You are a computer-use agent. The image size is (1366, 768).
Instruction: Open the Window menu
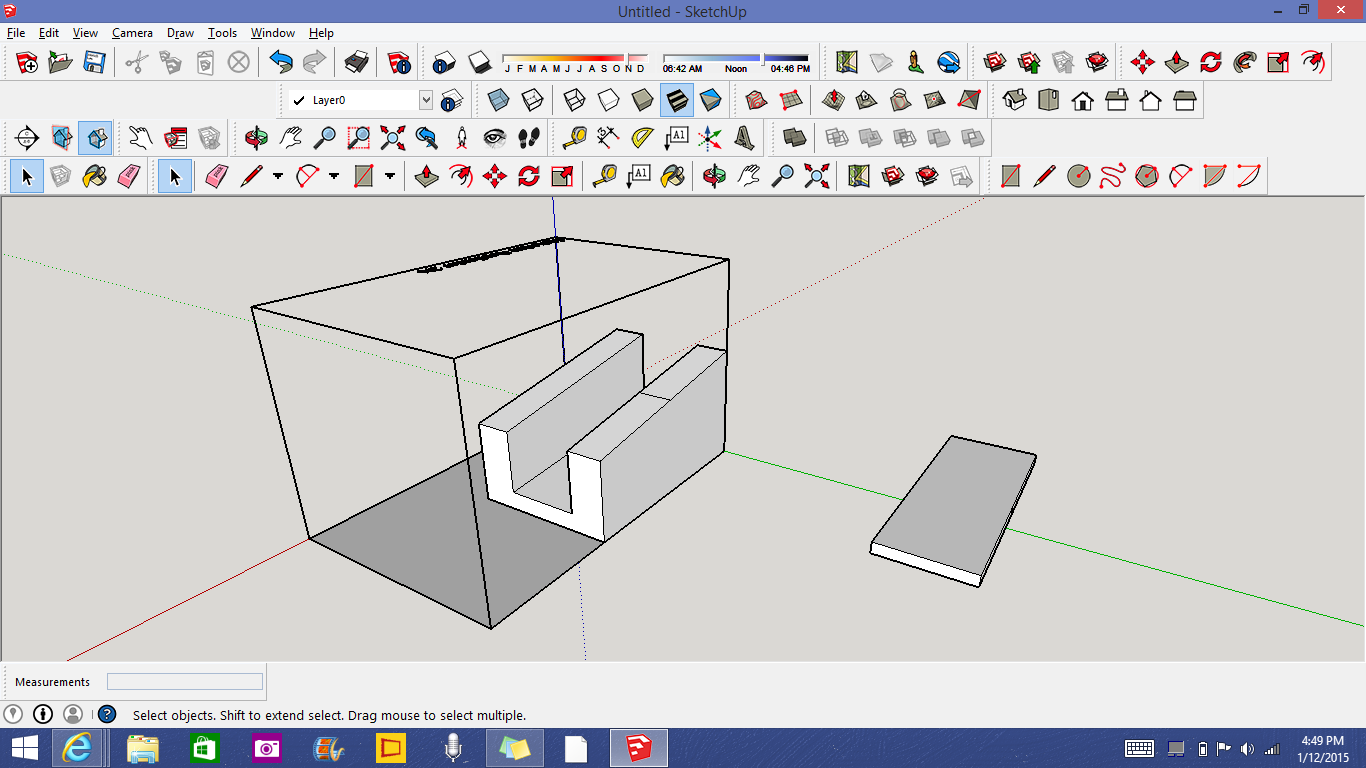[273, 33]
